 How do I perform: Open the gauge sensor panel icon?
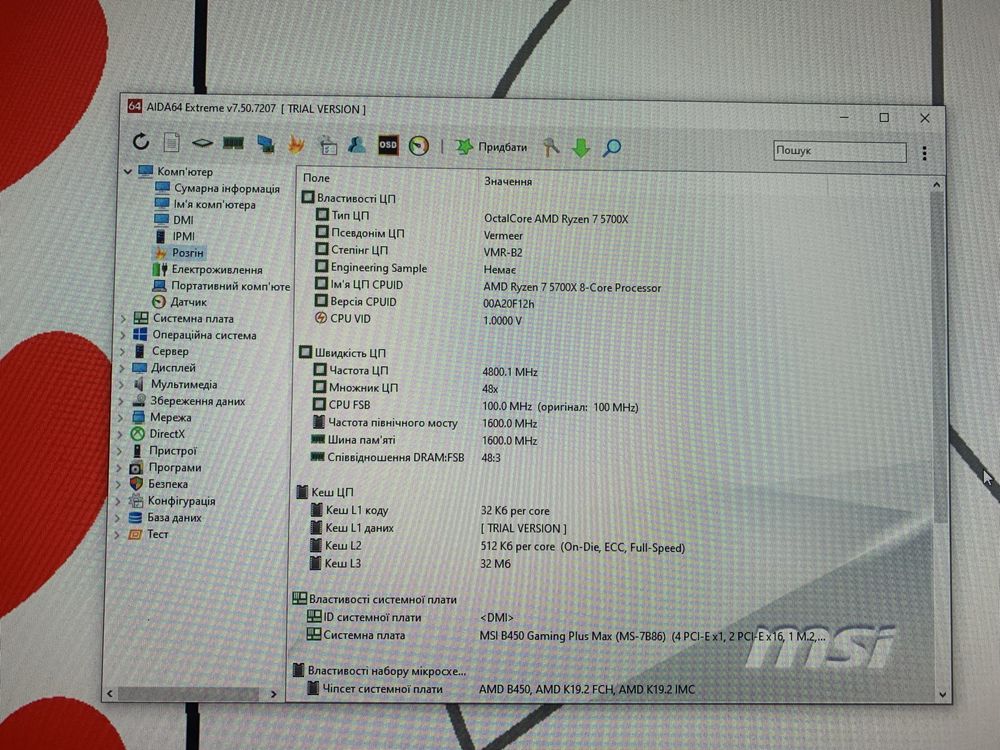pyautogui.click(x=418, y=146)
